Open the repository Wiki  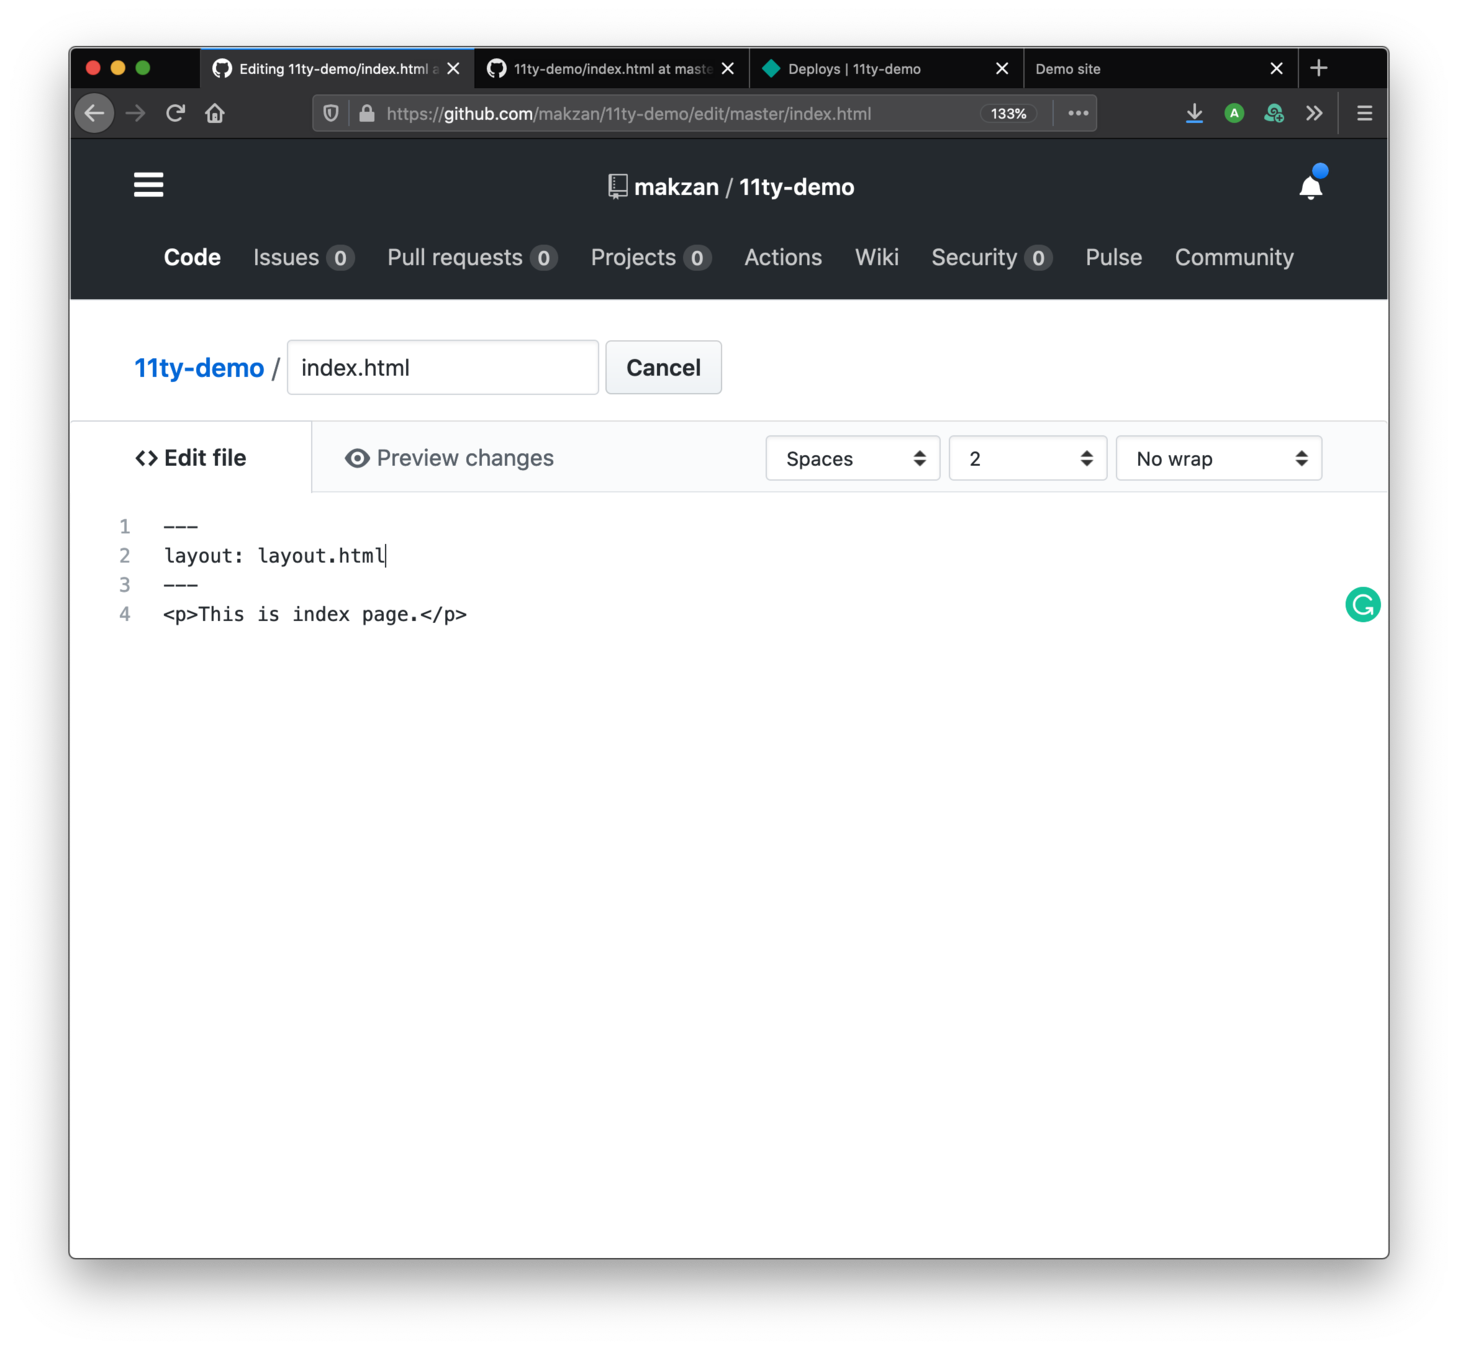877,257
